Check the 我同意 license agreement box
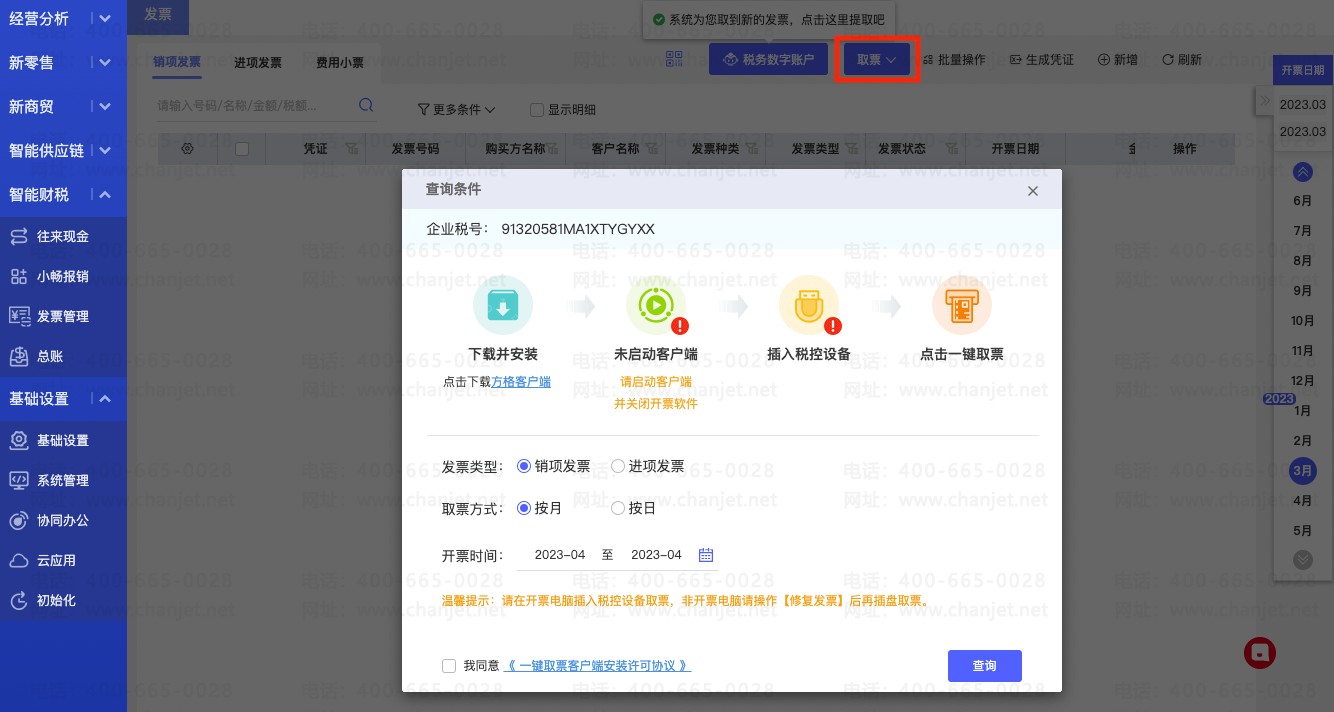Viewport: 1334px width, 712px height. (449, 666)
